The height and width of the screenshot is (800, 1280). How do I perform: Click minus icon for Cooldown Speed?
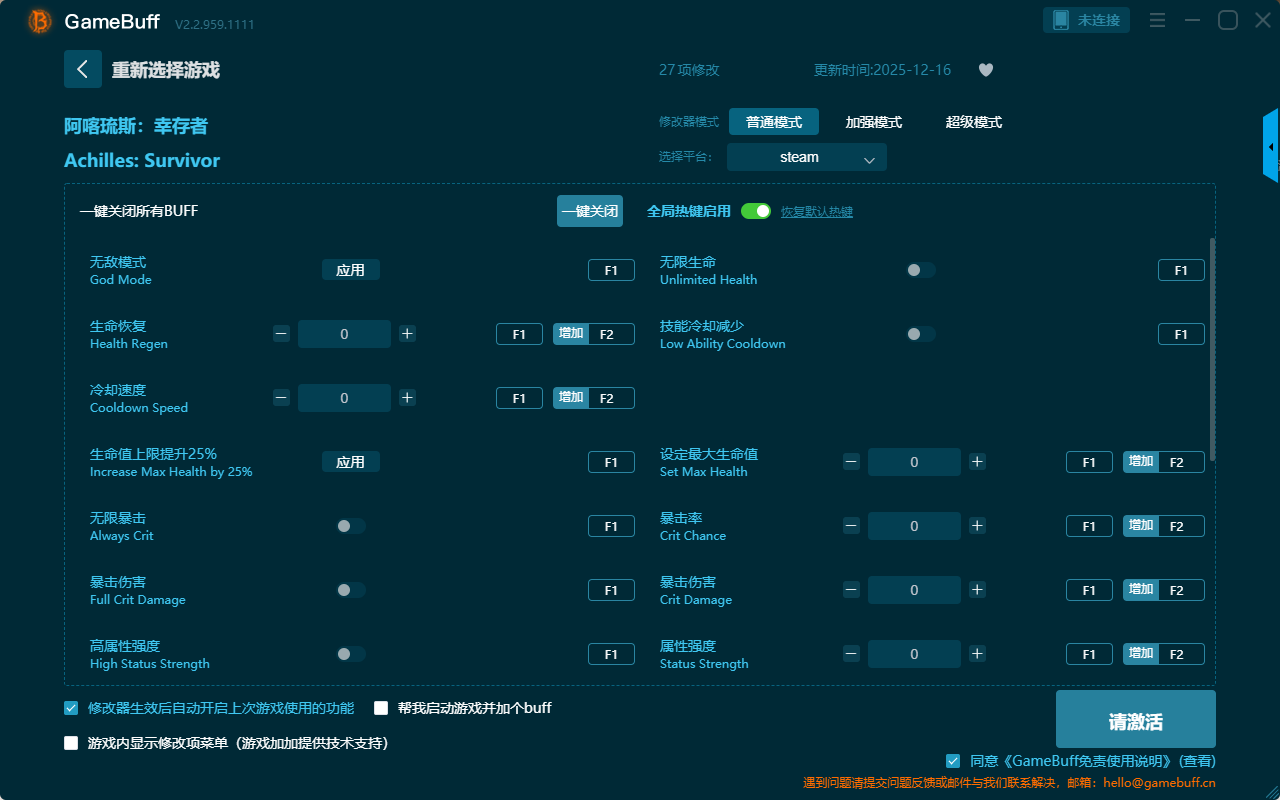282,398
